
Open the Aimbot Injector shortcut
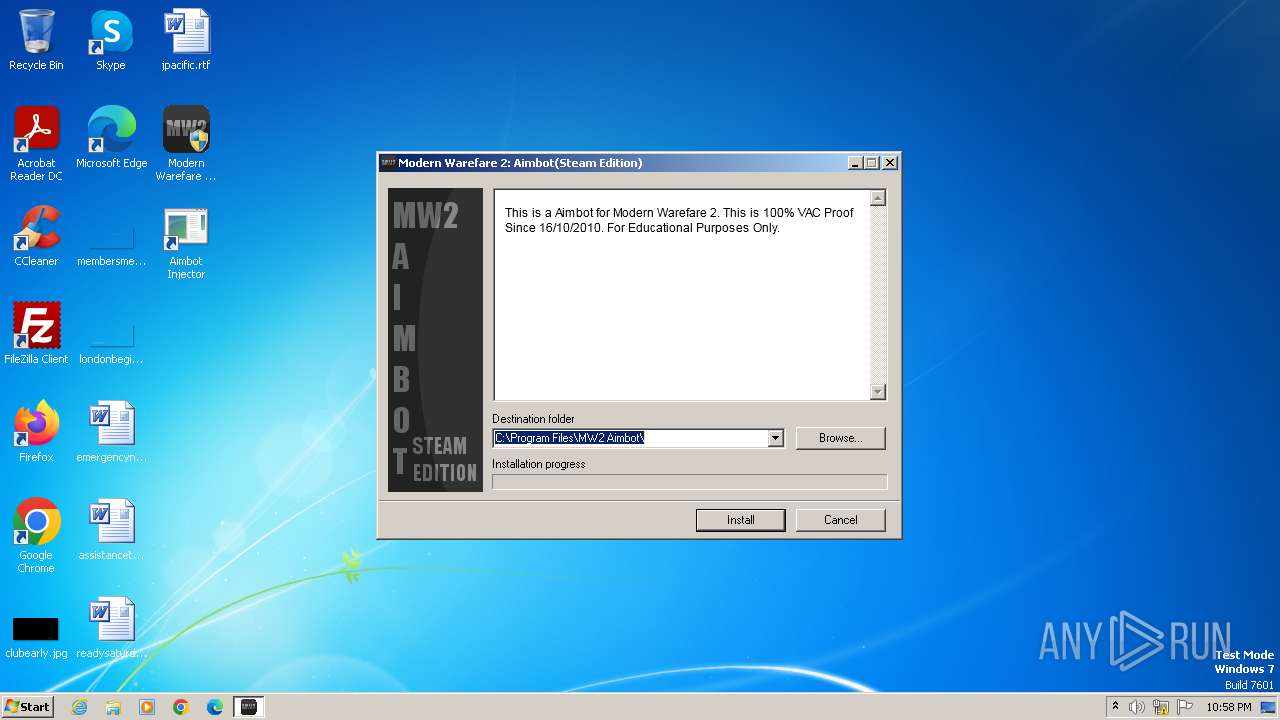tap(186, 242)
